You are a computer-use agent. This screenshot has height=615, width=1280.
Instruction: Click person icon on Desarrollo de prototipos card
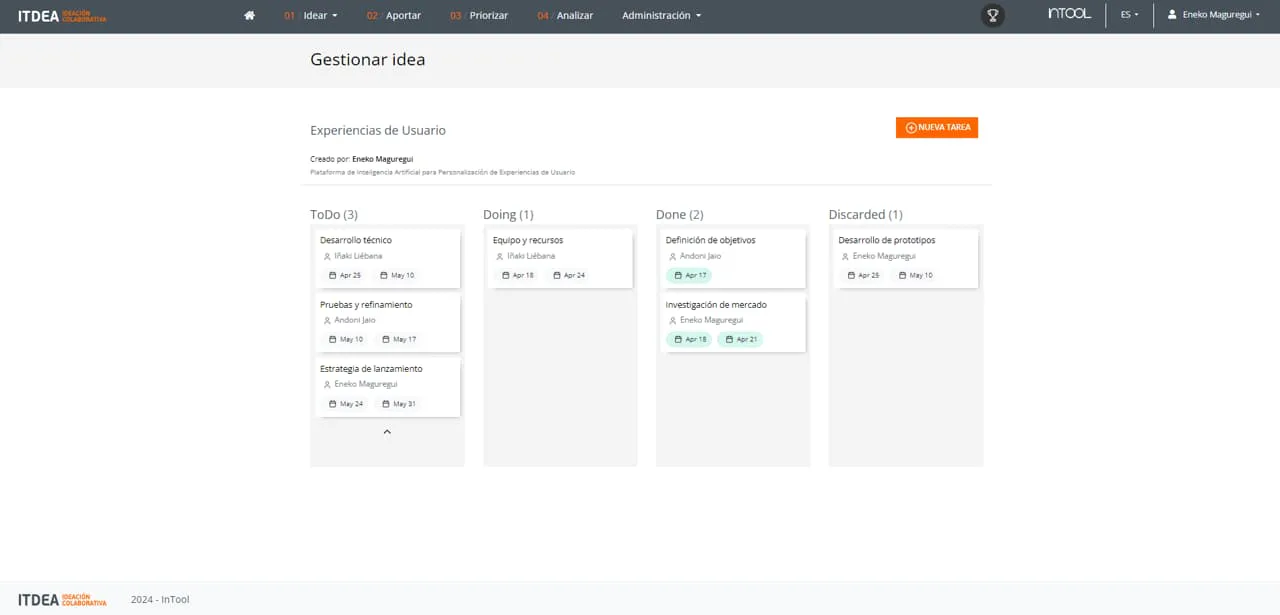pyautogui.click(x=846, y=256)
